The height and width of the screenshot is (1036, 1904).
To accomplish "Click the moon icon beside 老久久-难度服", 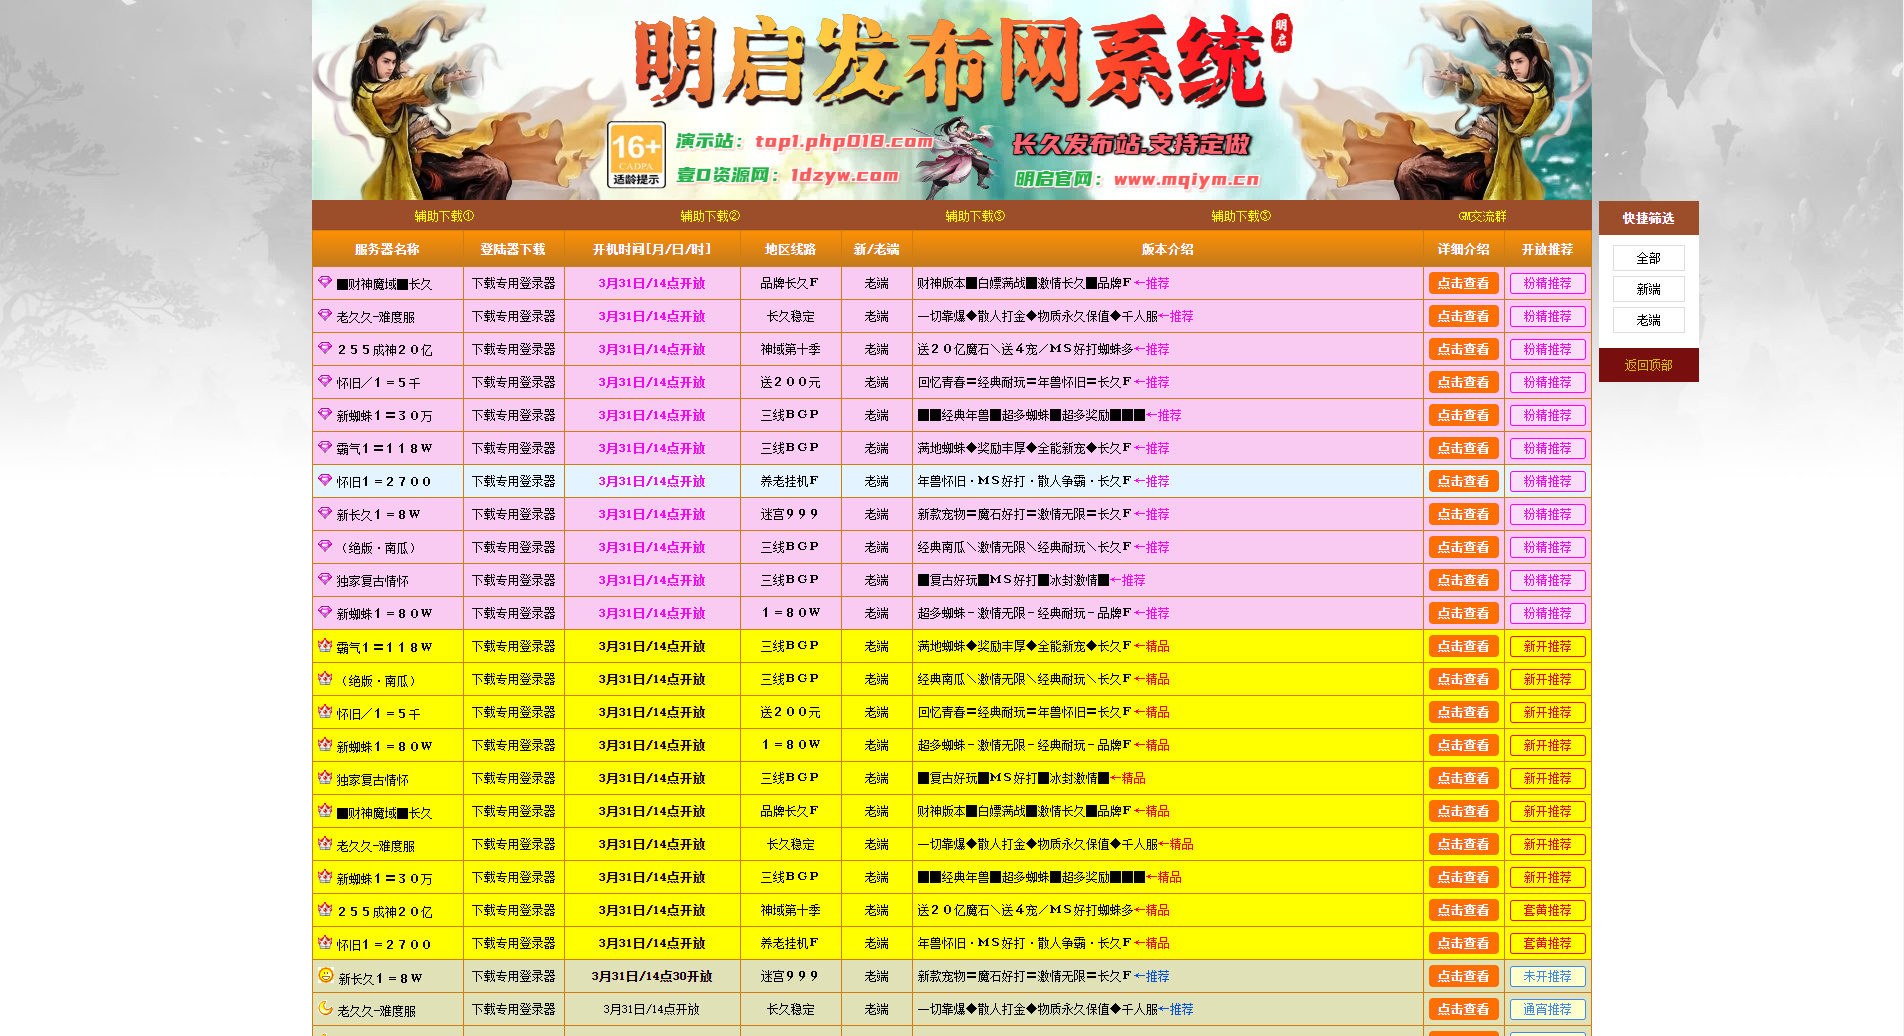I will [x=325, y=1010].
